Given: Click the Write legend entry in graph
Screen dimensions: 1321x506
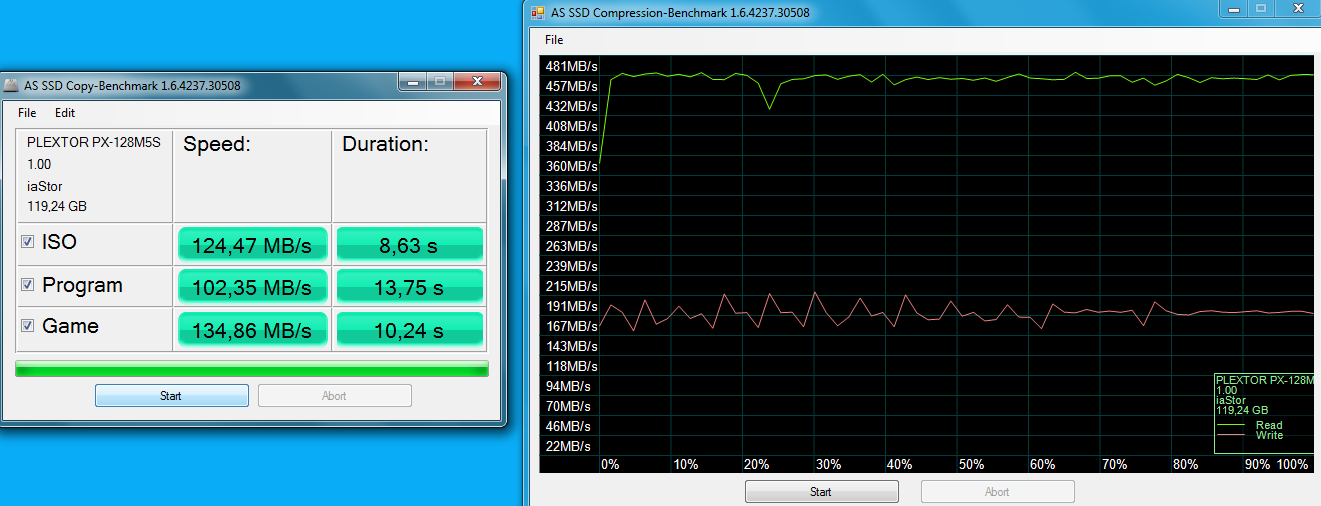Looking at the screenshot, I should coord(1269,435).
